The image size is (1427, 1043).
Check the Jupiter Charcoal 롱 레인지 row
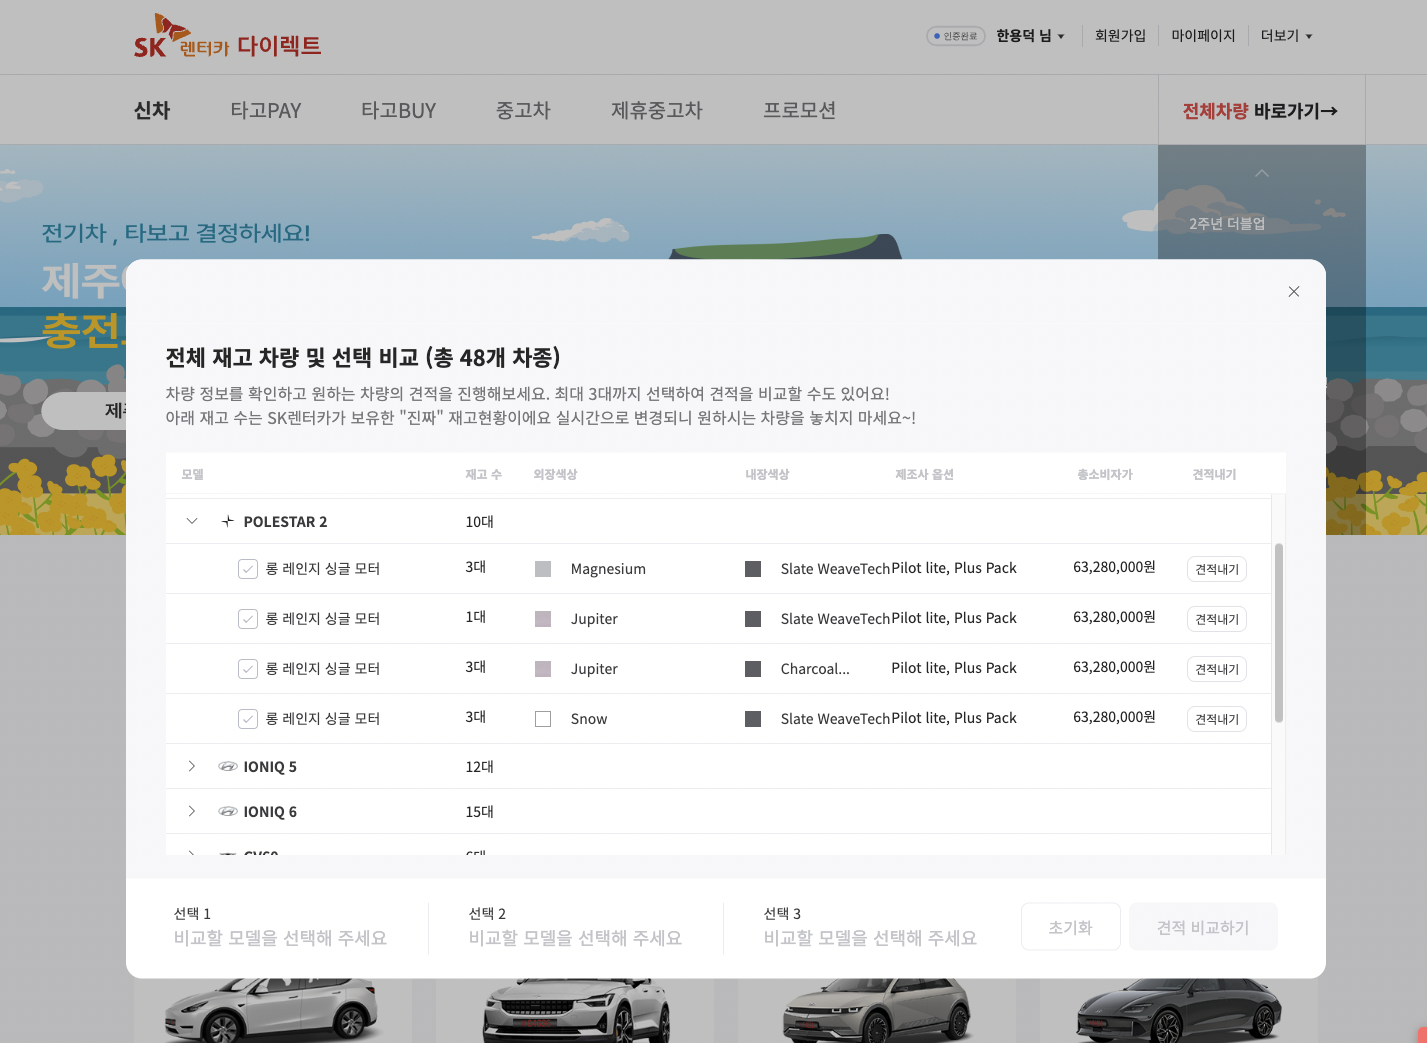248,669
